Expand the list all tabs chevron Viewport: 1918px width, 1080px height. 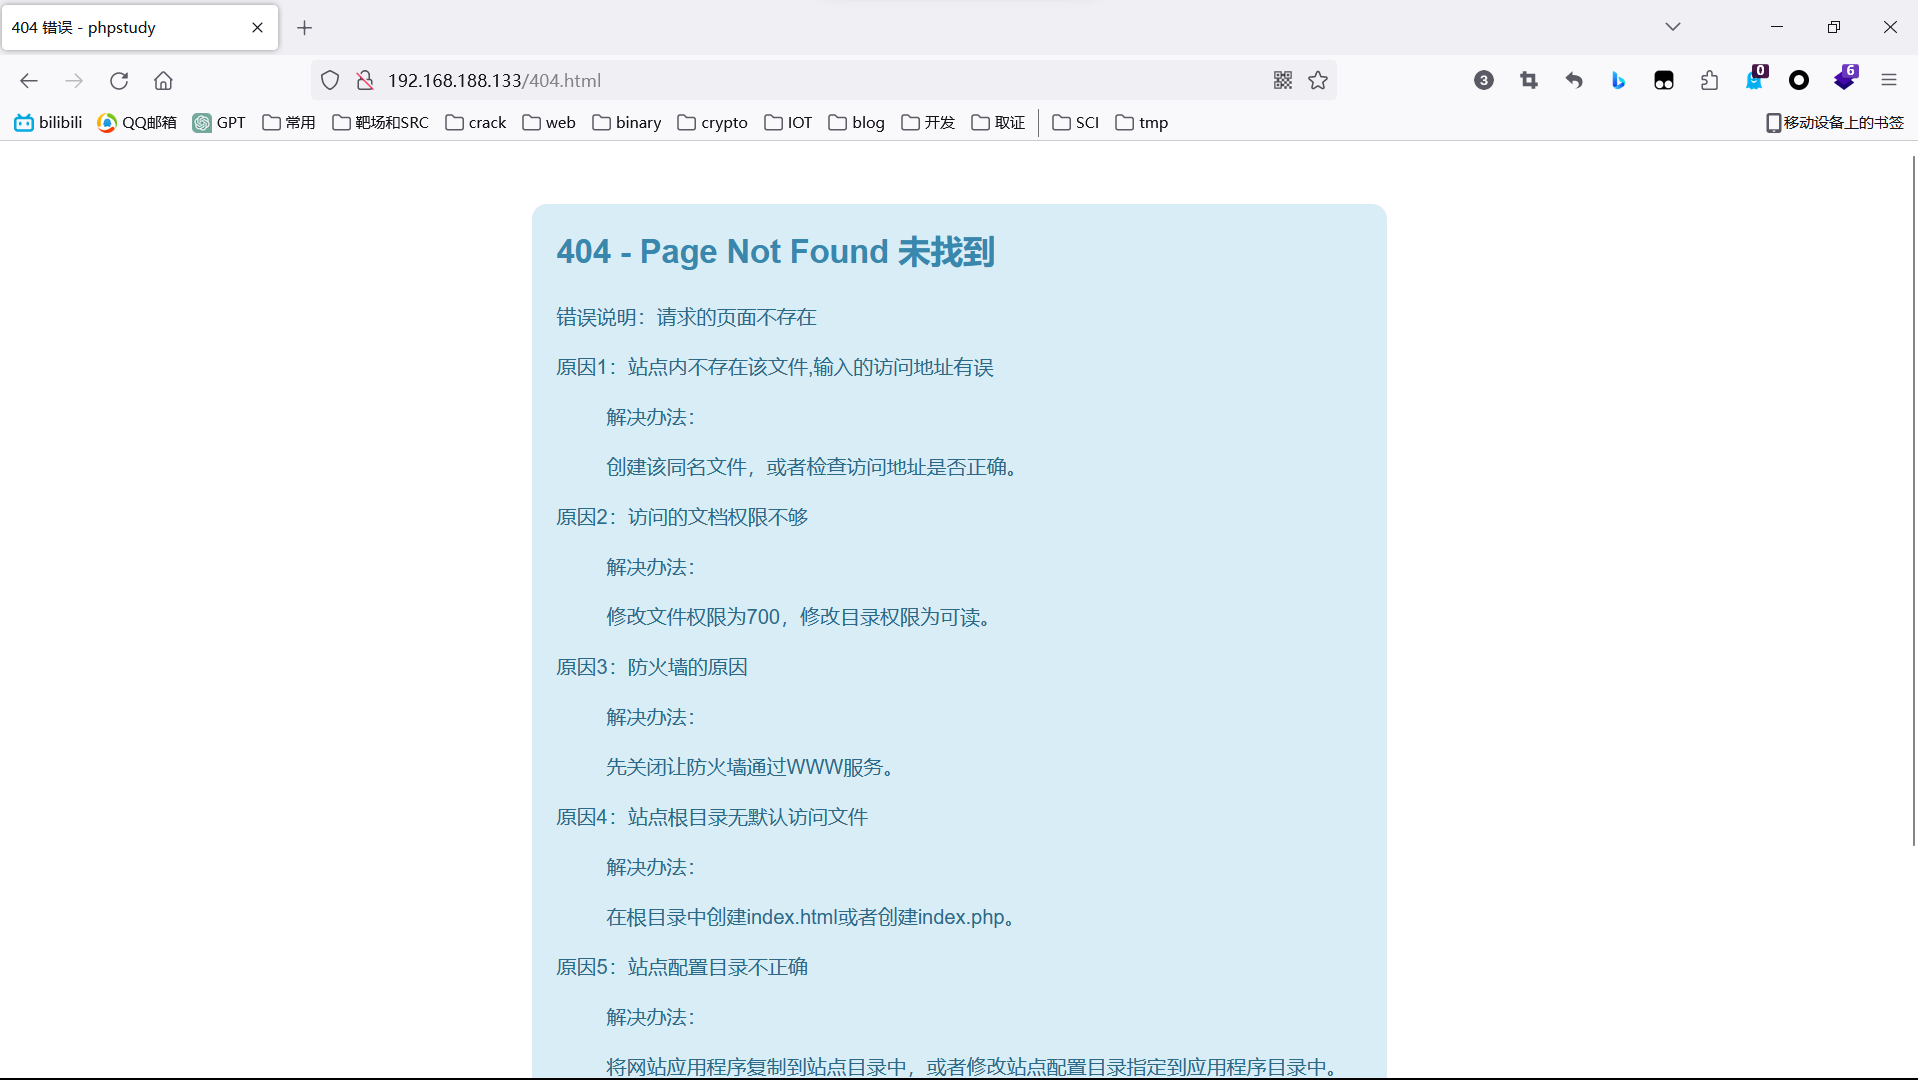tap(1673, 27)
